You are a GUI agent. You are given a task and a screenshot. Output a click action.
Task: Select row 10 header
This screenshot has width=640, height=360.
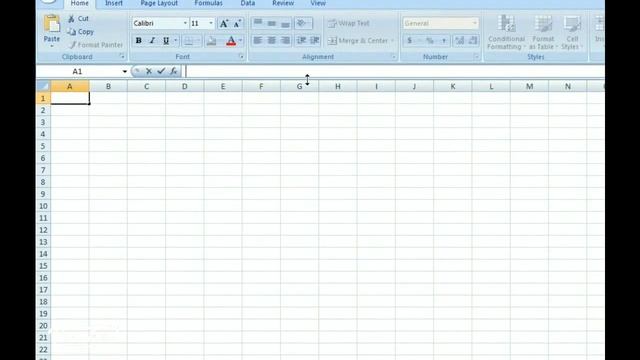43,206
